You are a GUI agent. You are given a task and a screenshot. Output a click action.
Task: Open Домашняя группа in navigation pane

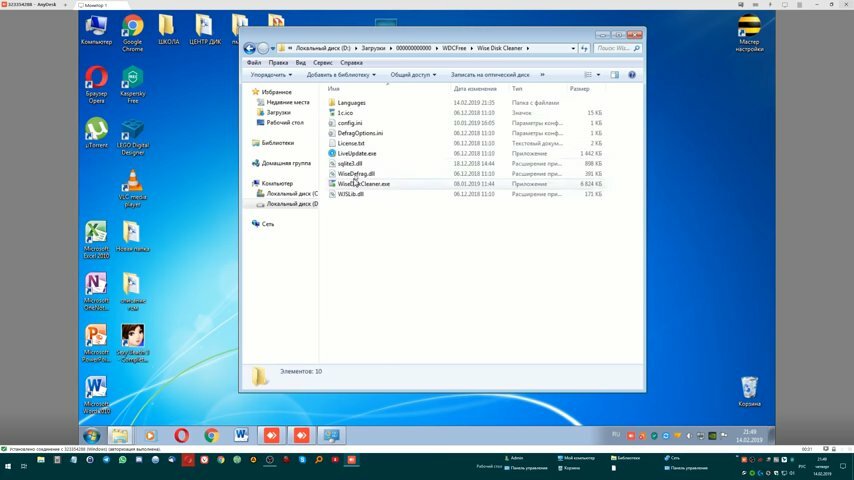(286, 163)
